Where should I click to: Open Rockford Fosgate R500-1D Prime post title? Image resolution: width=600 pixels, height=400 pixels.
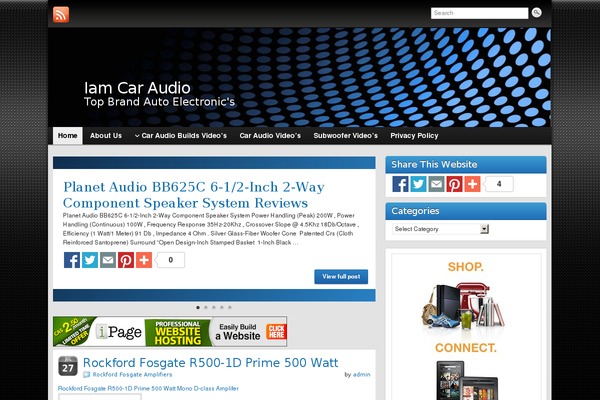point(210,362)
